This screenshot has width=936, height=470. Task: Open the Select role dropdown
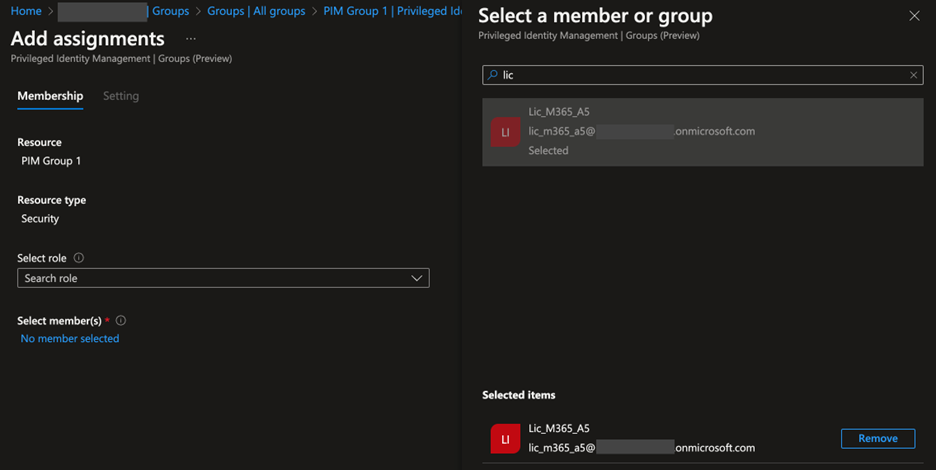tap(223, 278)
